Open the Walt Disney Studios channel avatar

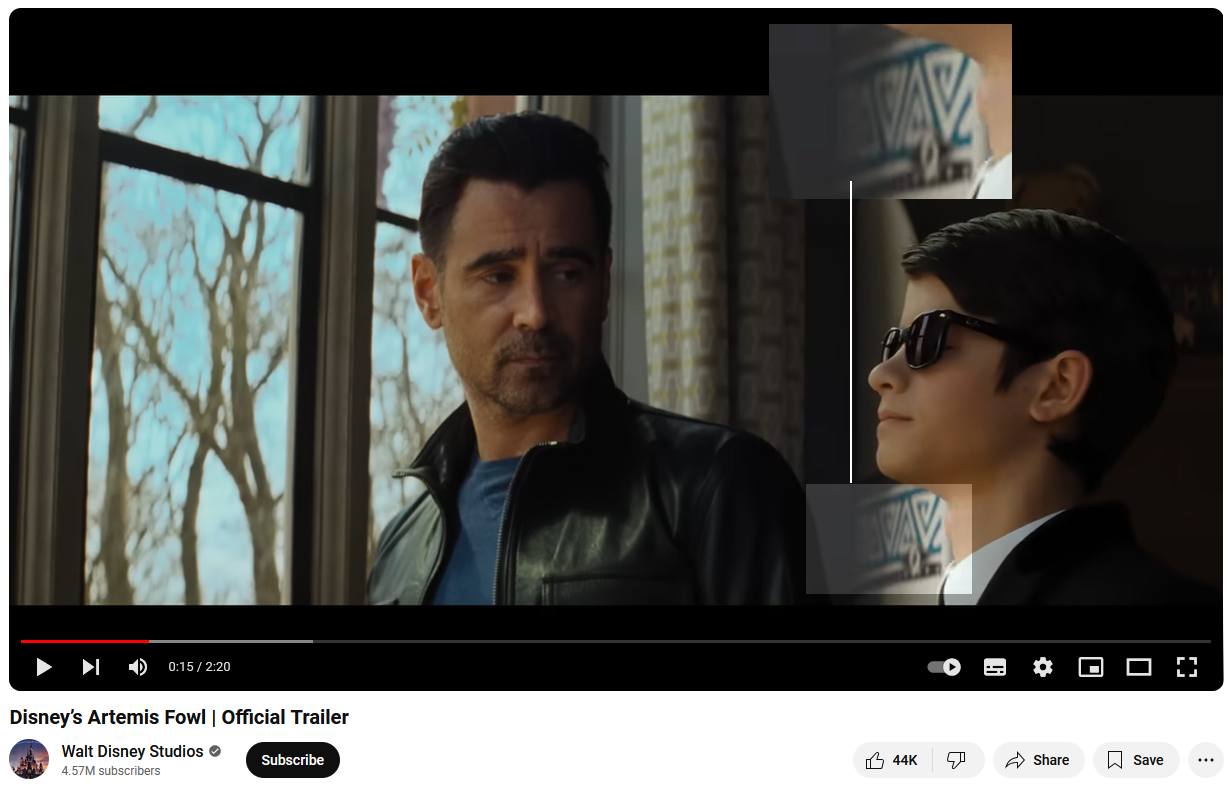[29, 759]
